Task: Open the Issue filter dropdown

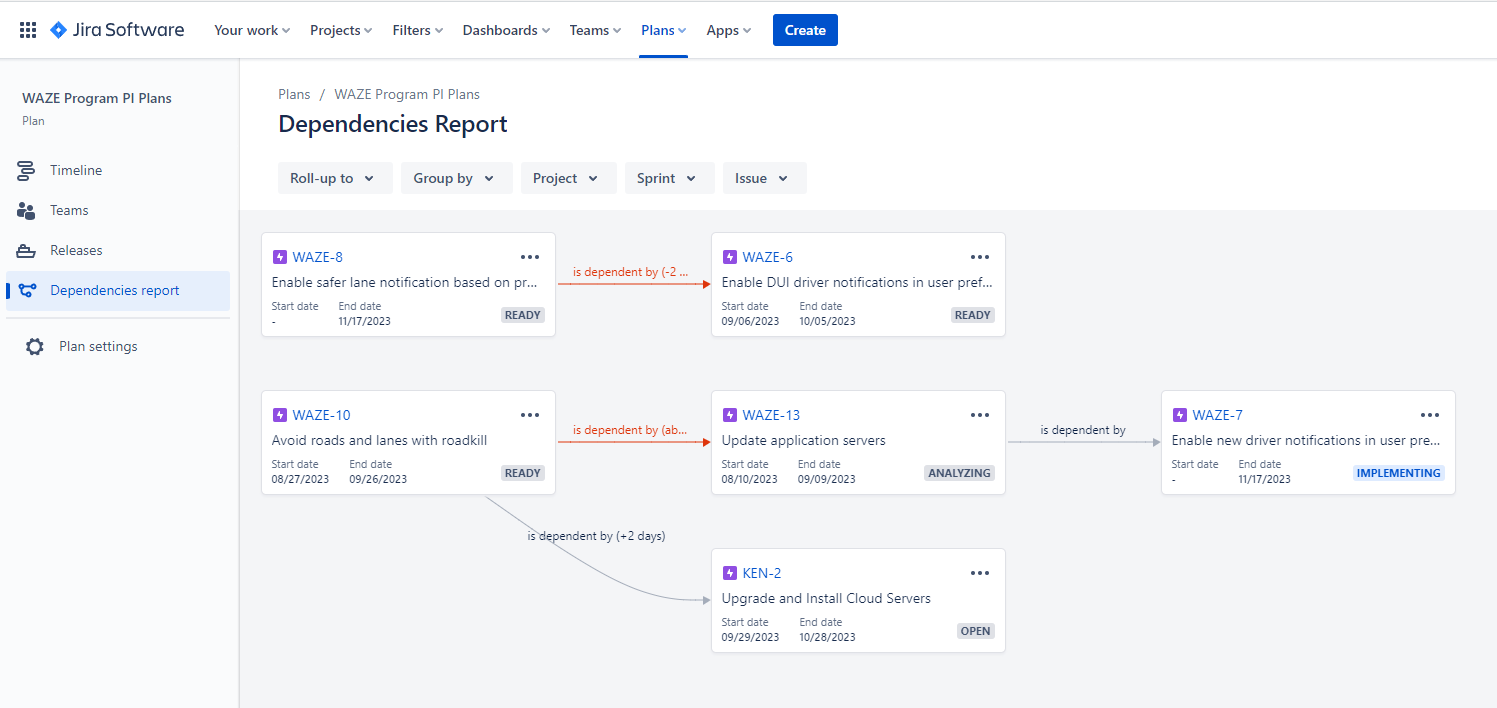Action: pos(765,178)
